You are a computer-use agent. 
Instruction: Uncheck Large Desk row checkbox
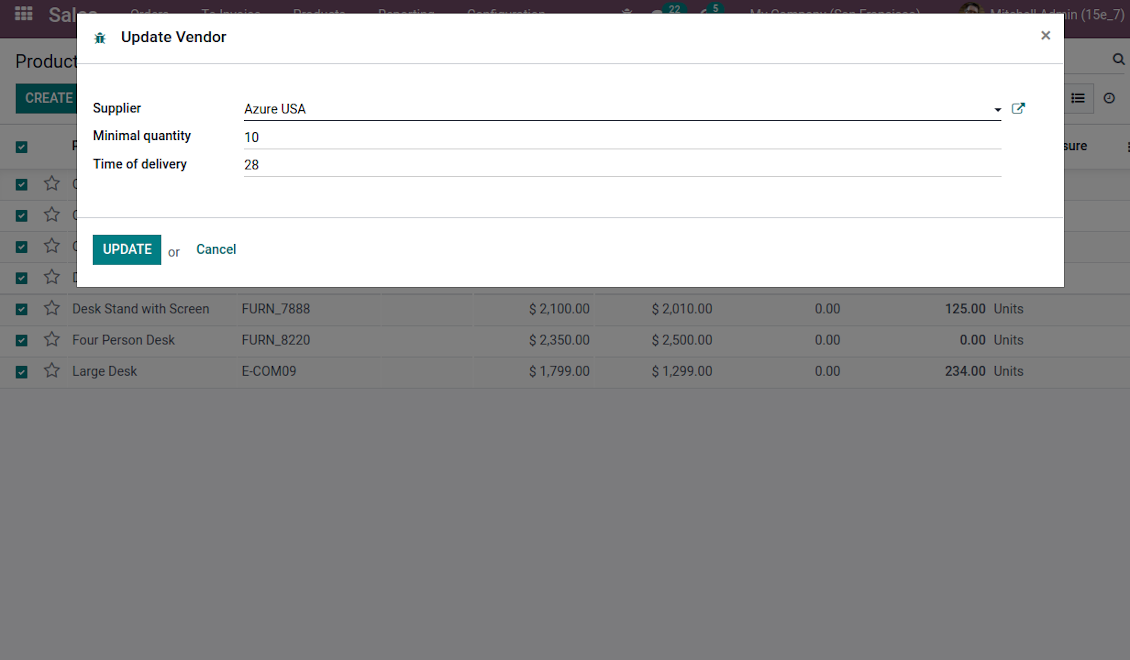tap(22, 372)
